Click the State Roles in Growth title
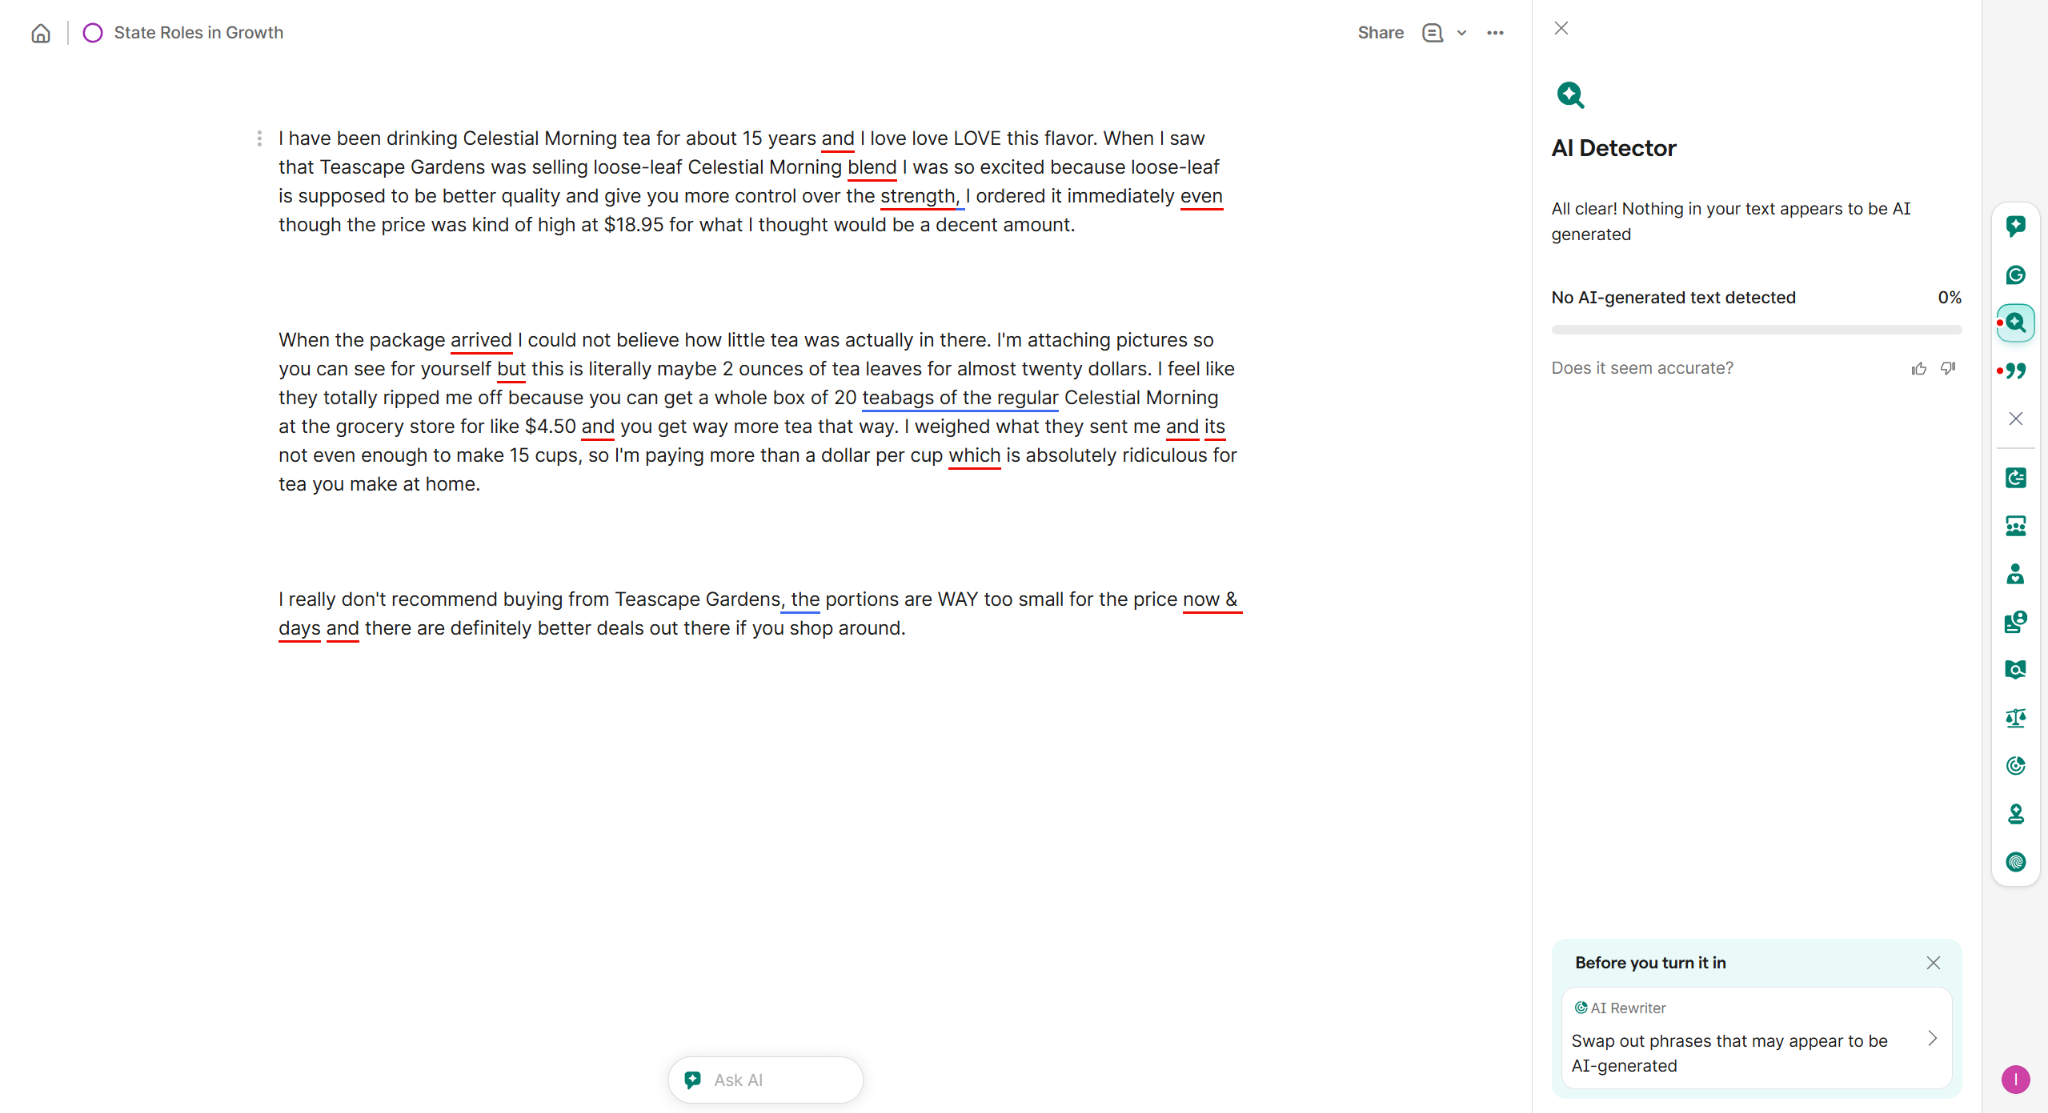 point(198,33)
